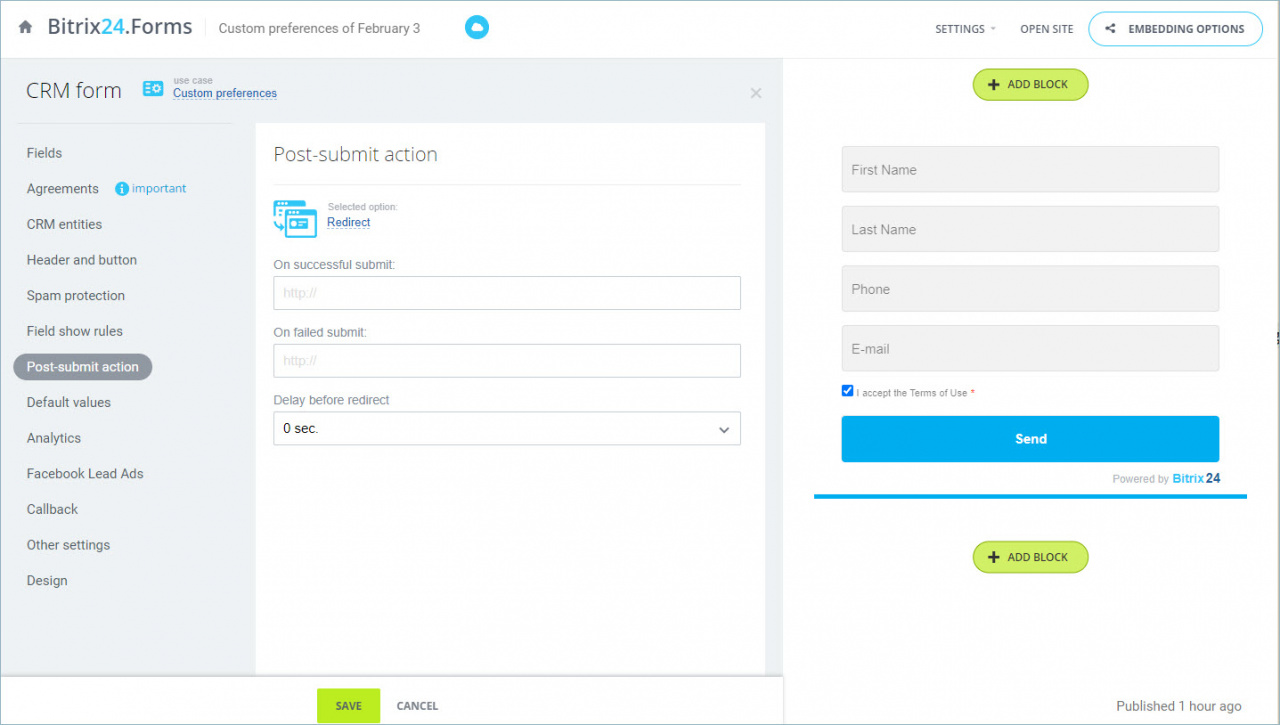
Task: Open Field show rules section
Action: (75, 331)
